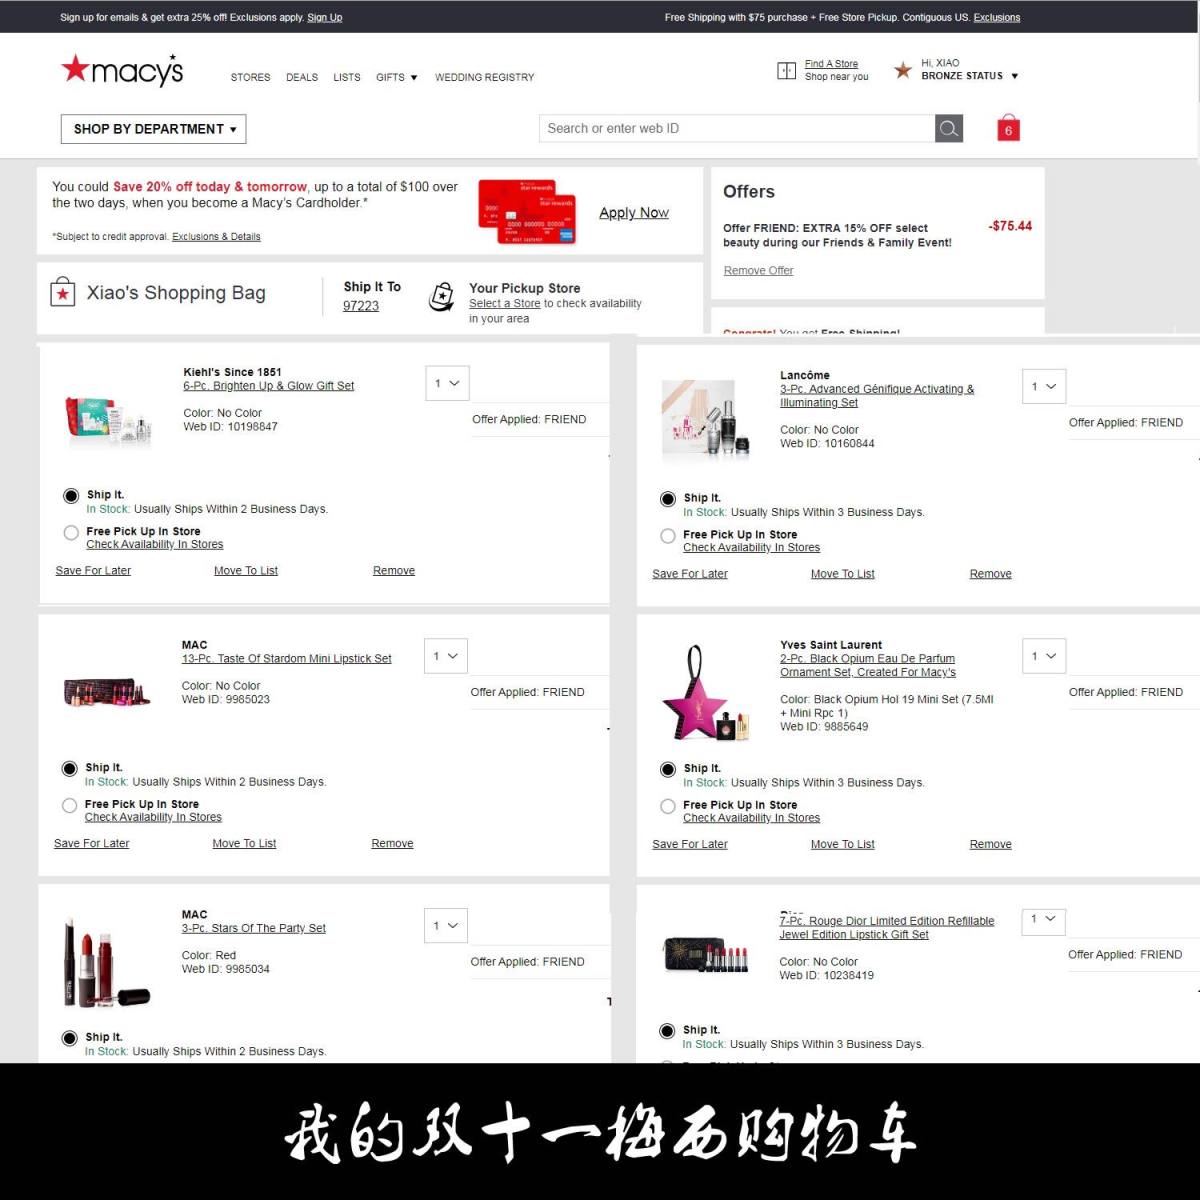
Task: Click the Macy's logo
Action: click(122, 70)
